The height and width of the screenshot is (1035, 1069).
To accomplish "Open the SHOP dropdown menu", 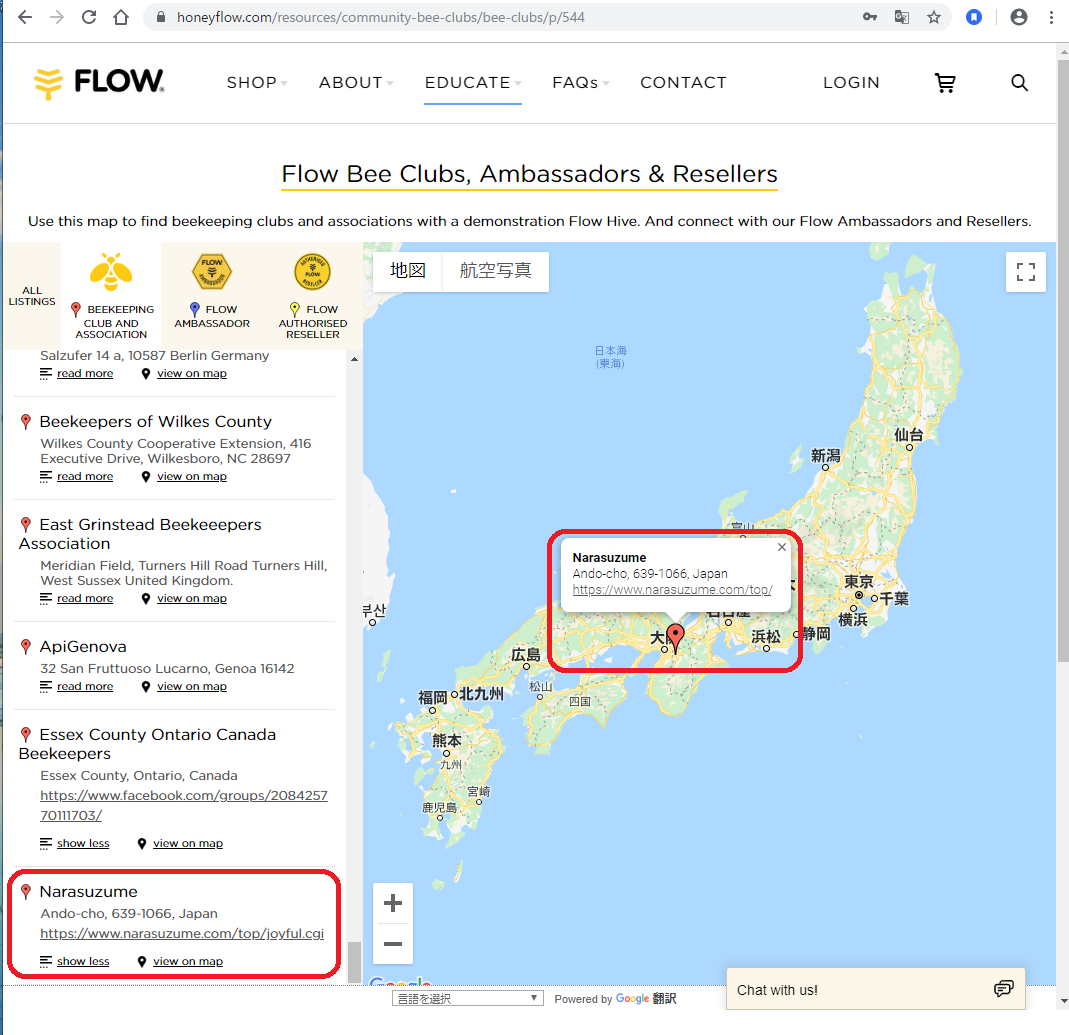I will coord(257,82).
